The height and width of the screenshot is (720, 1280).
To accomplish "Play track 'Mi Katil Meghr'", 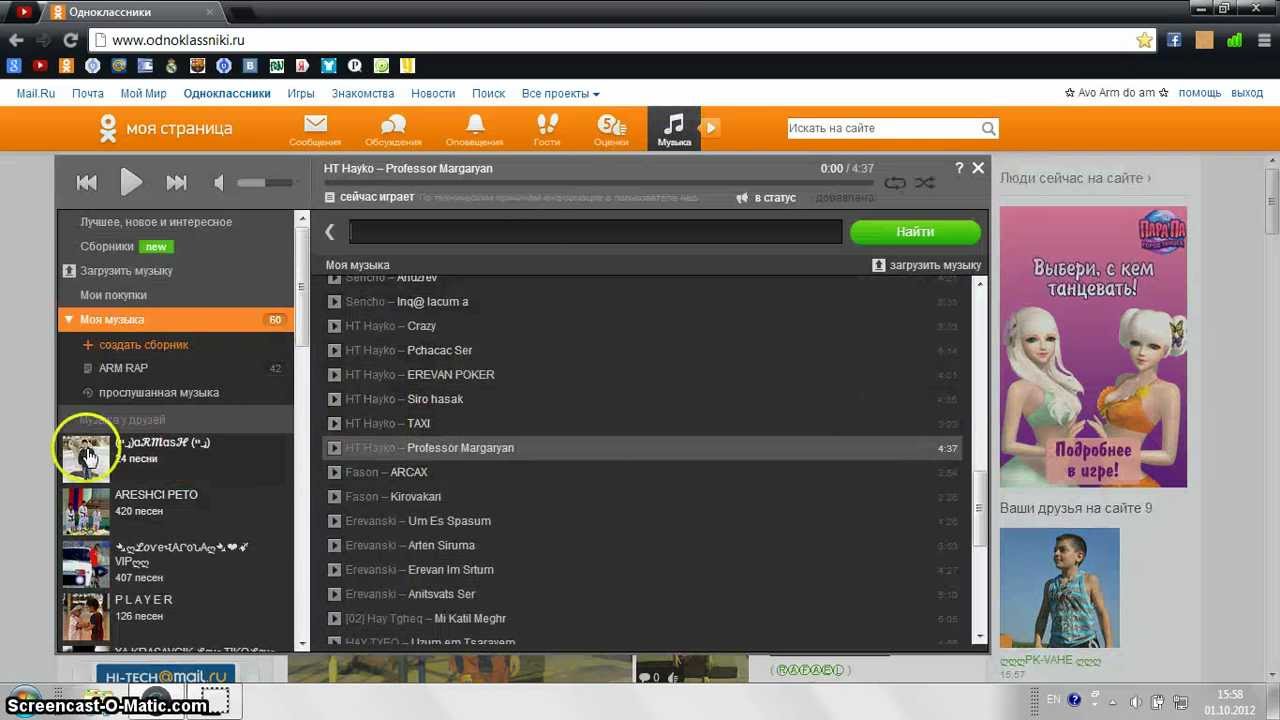I will tap(334, 619).
